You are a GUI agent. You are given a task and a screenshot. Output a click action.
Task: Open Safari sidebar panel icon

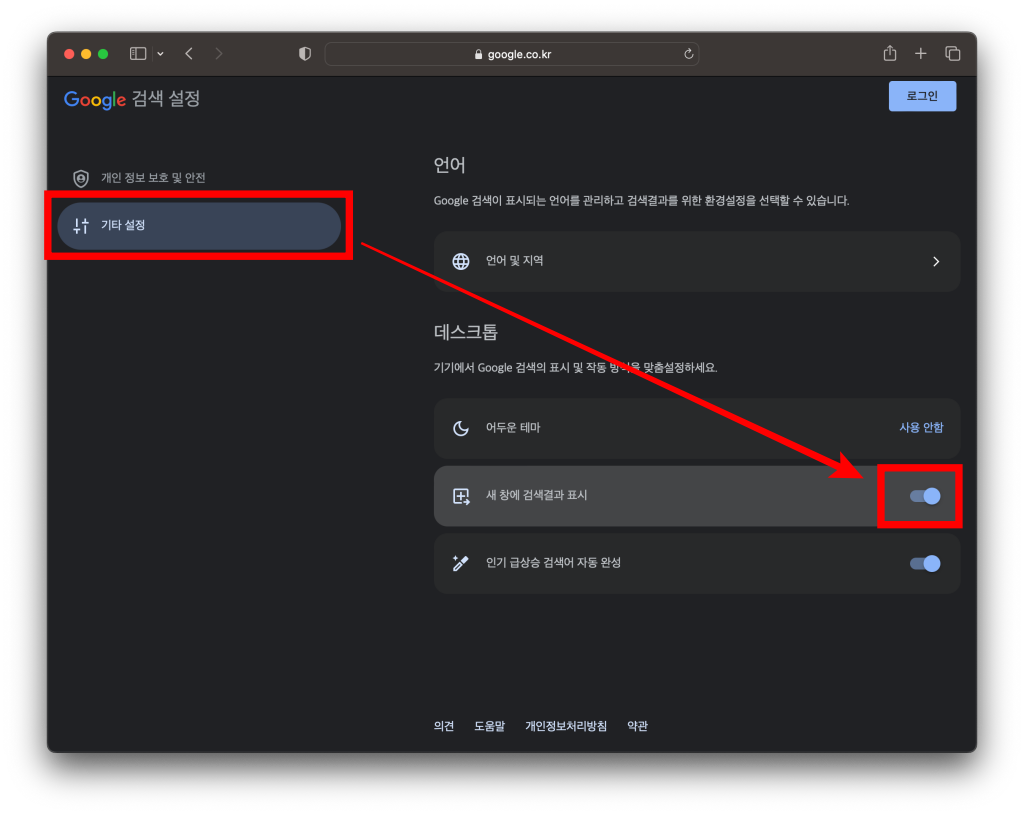[x=138, y=54]
